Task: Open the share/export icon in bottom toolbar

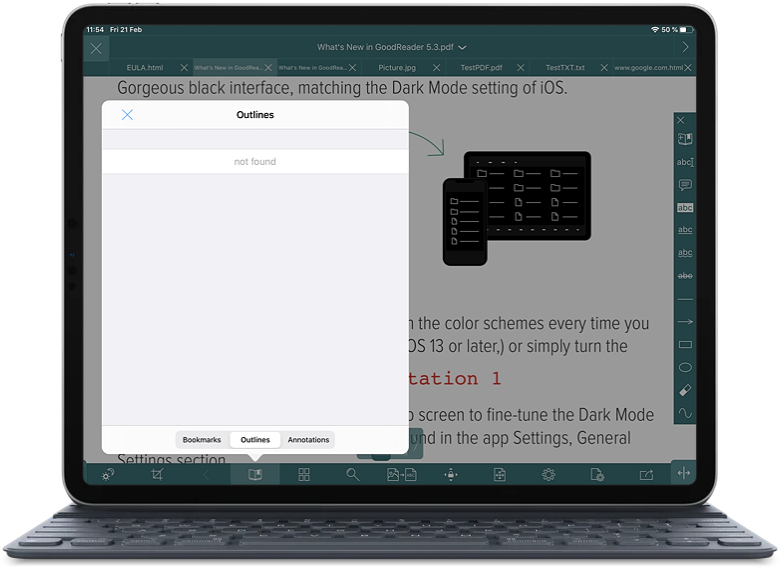Action: tap(646, 475)
